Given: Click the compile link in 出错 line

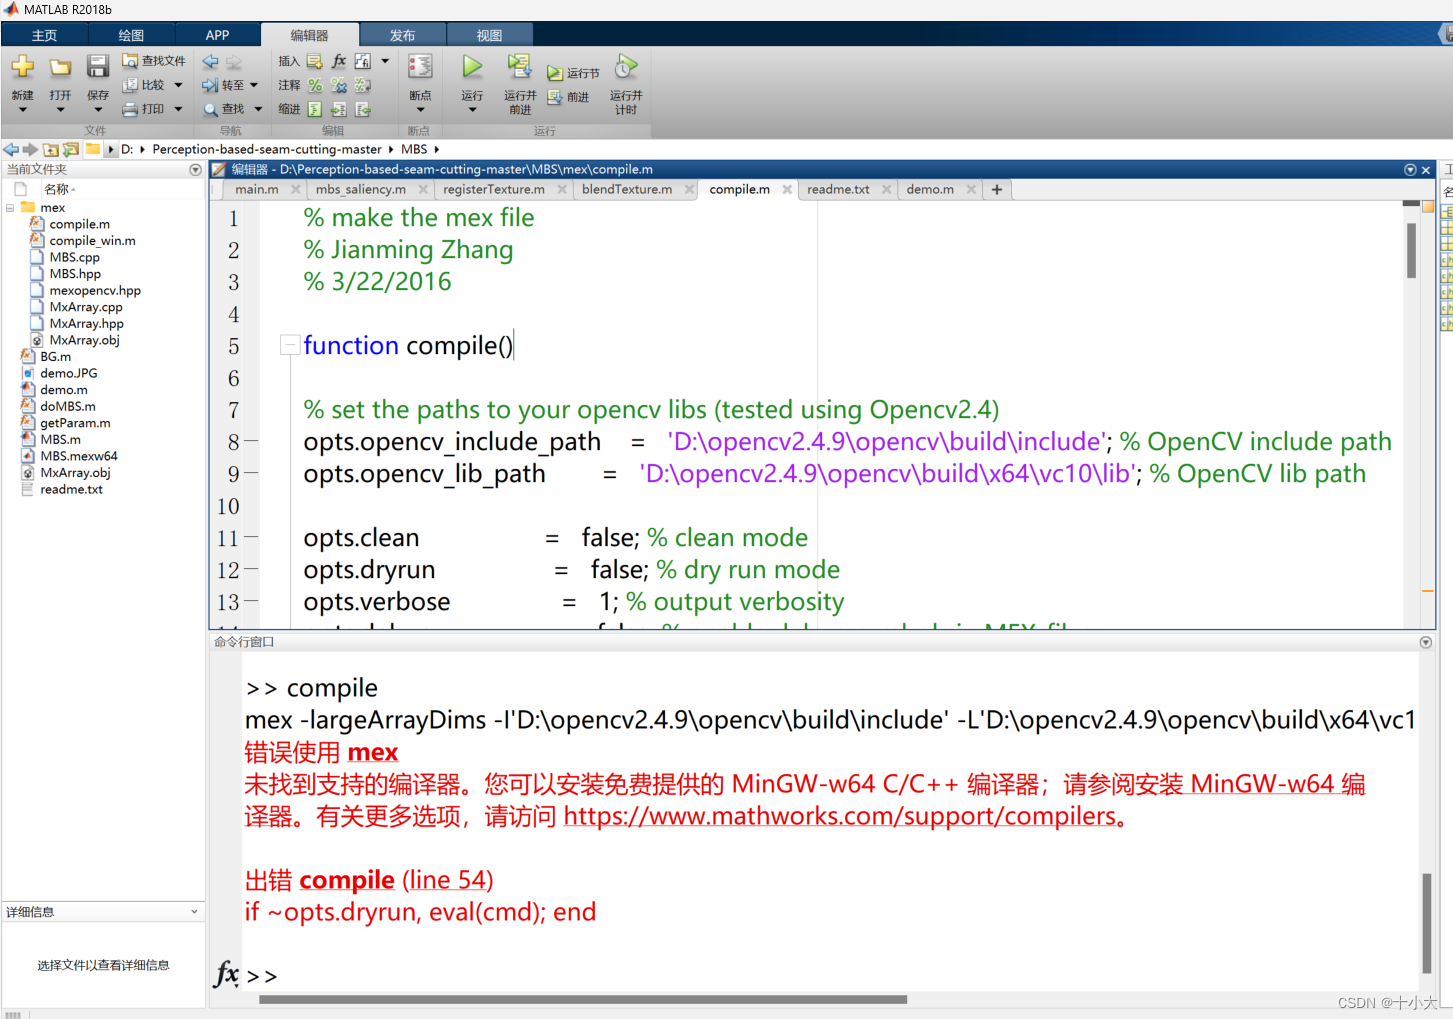Looking at the screenshot, I should [347, 880].
